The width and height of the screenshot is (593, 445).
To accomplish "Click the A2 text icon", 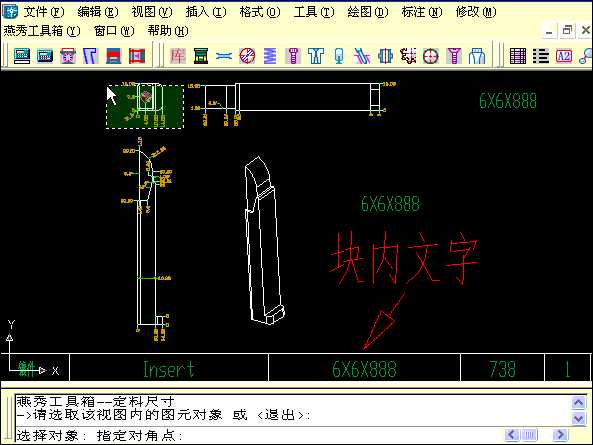I will click(x=564, y=56).
